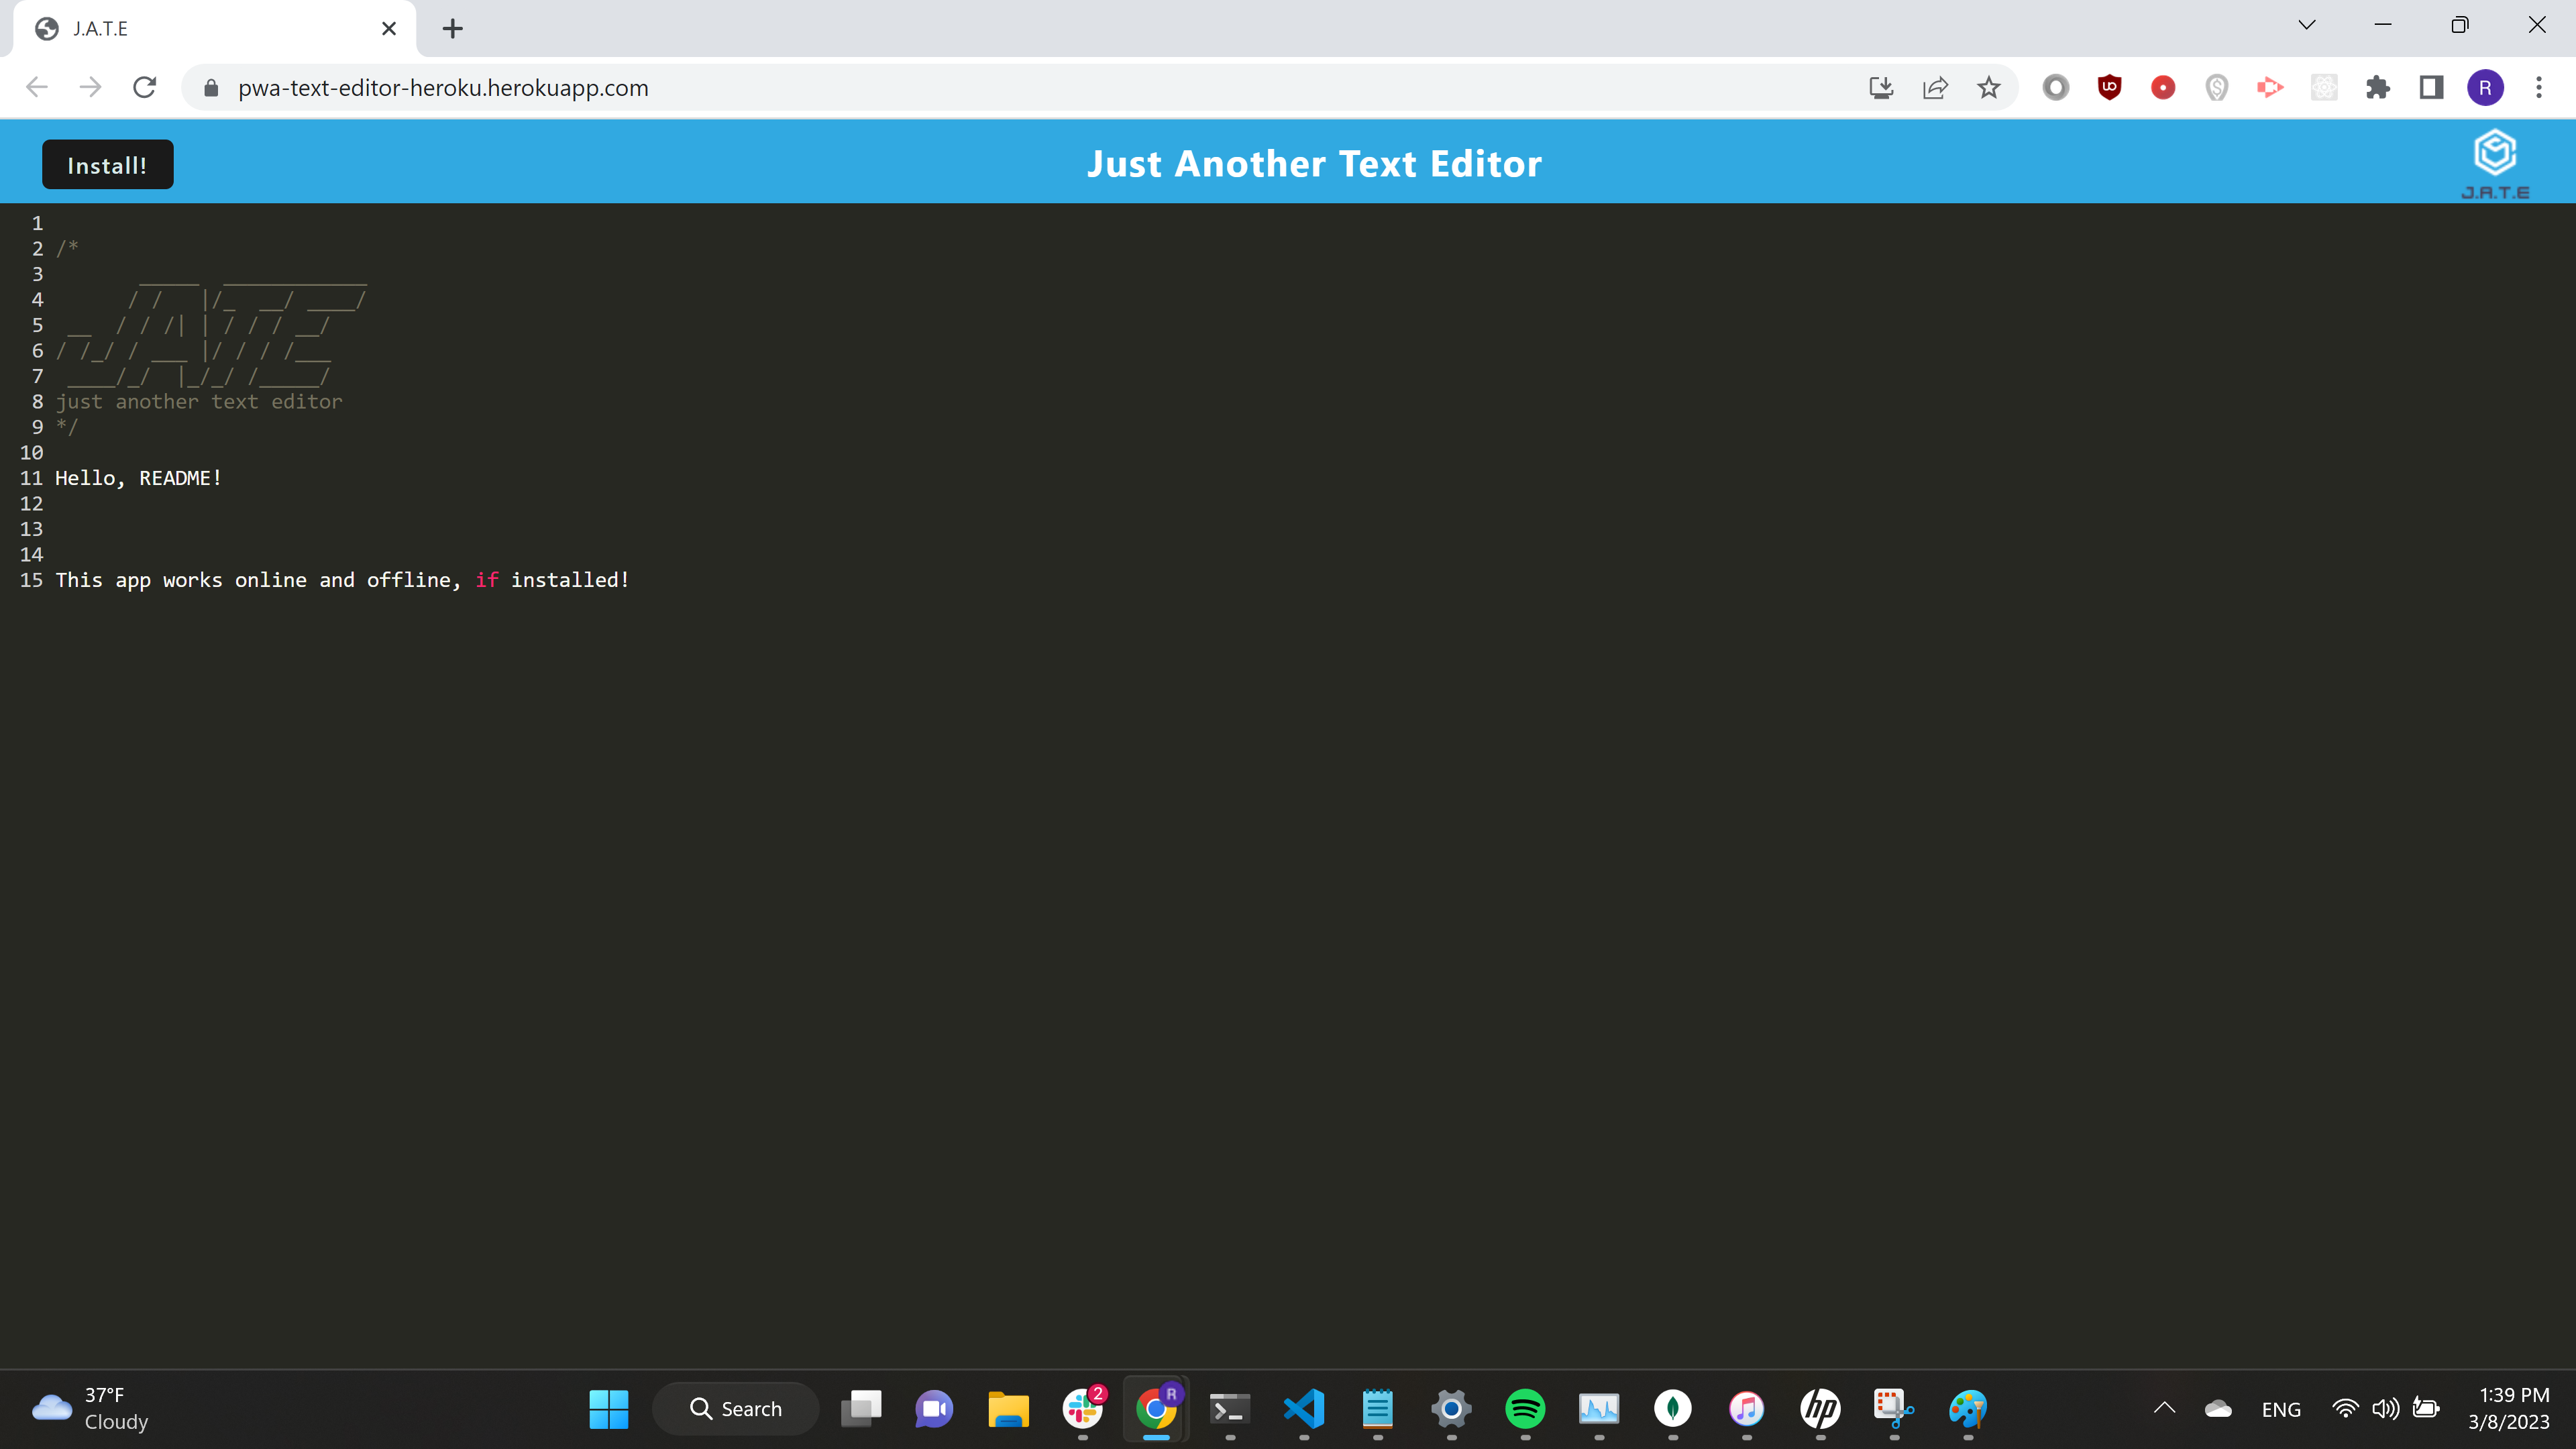This screenshot has height=1449, width=2576.
Task: Open a new browser tab
Action: [x=453, y=28]
